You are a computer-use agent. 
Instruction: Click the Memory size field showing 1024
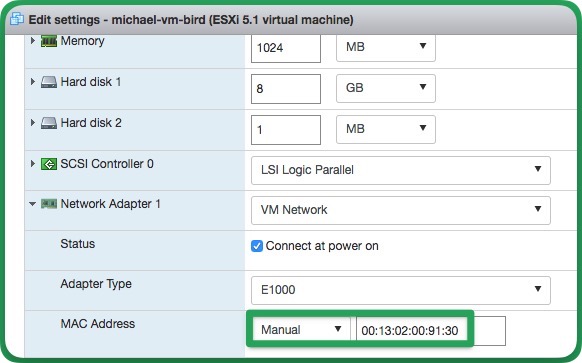[286, 48]
